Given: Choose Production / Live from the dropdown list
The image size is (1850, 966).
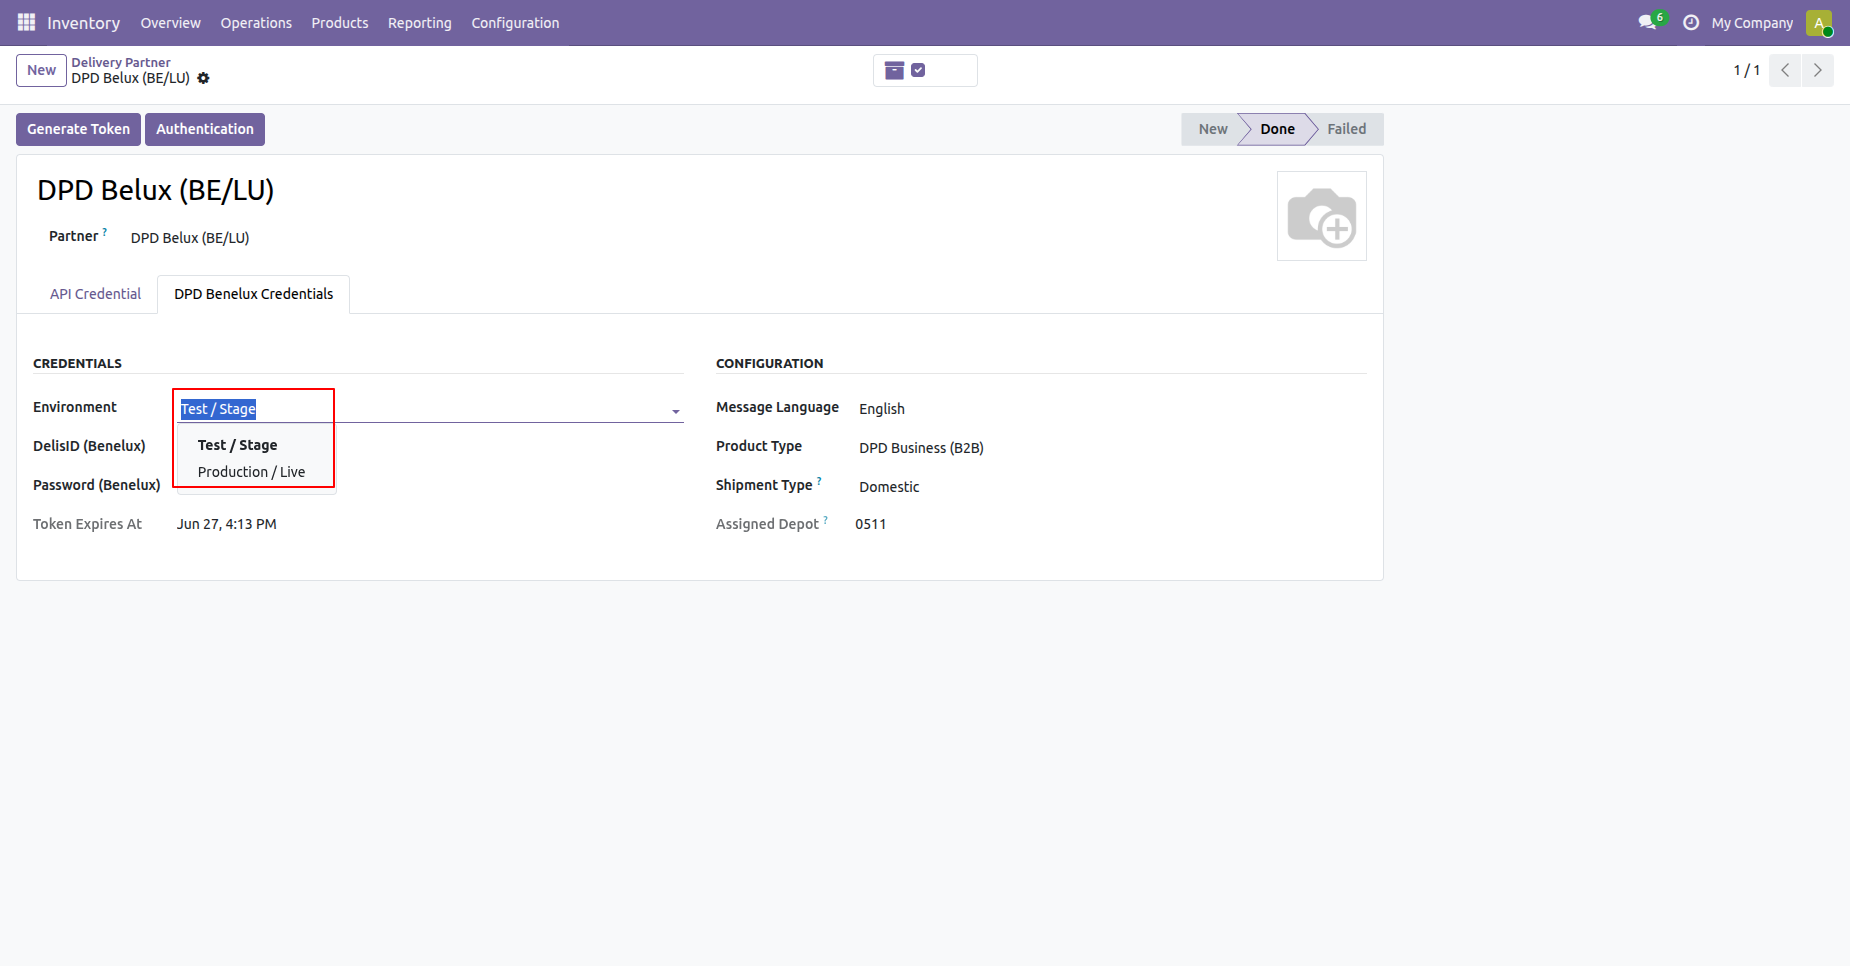Looking at the screenshot, I should coord(252,472).
